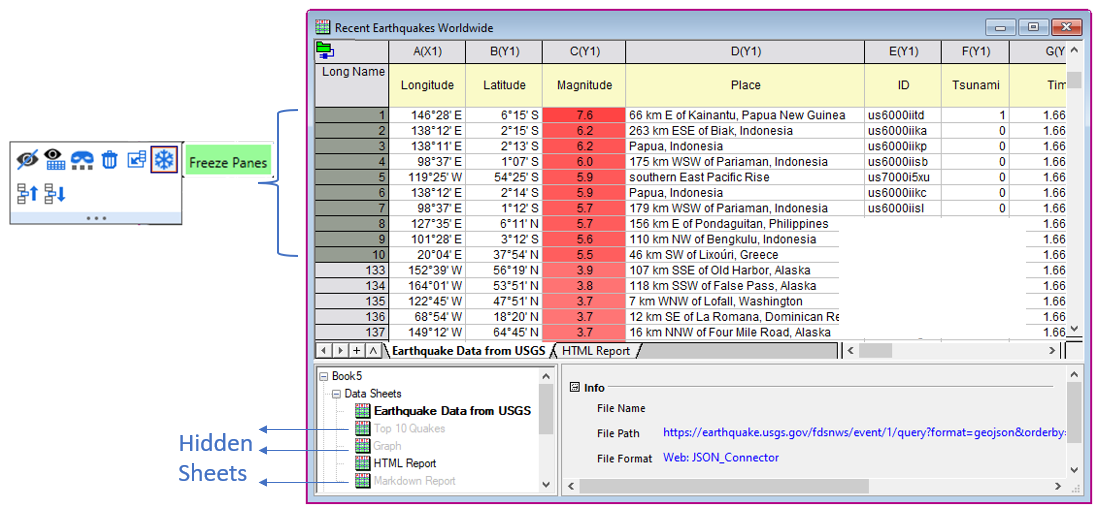This screenshot has width=1106, height=516.
Task: Click the Web: JSON_Connector link
Action: coord(720,458)
